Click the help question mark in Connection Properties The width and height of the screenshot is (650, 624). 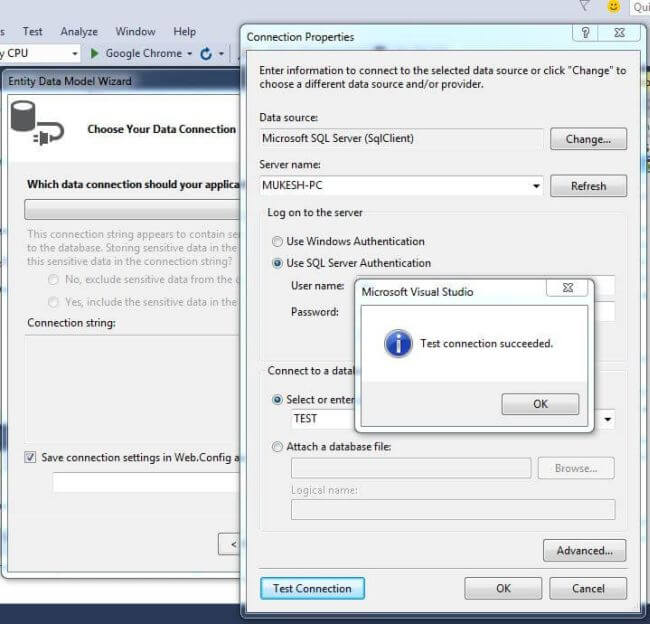(x=585, y=33)
